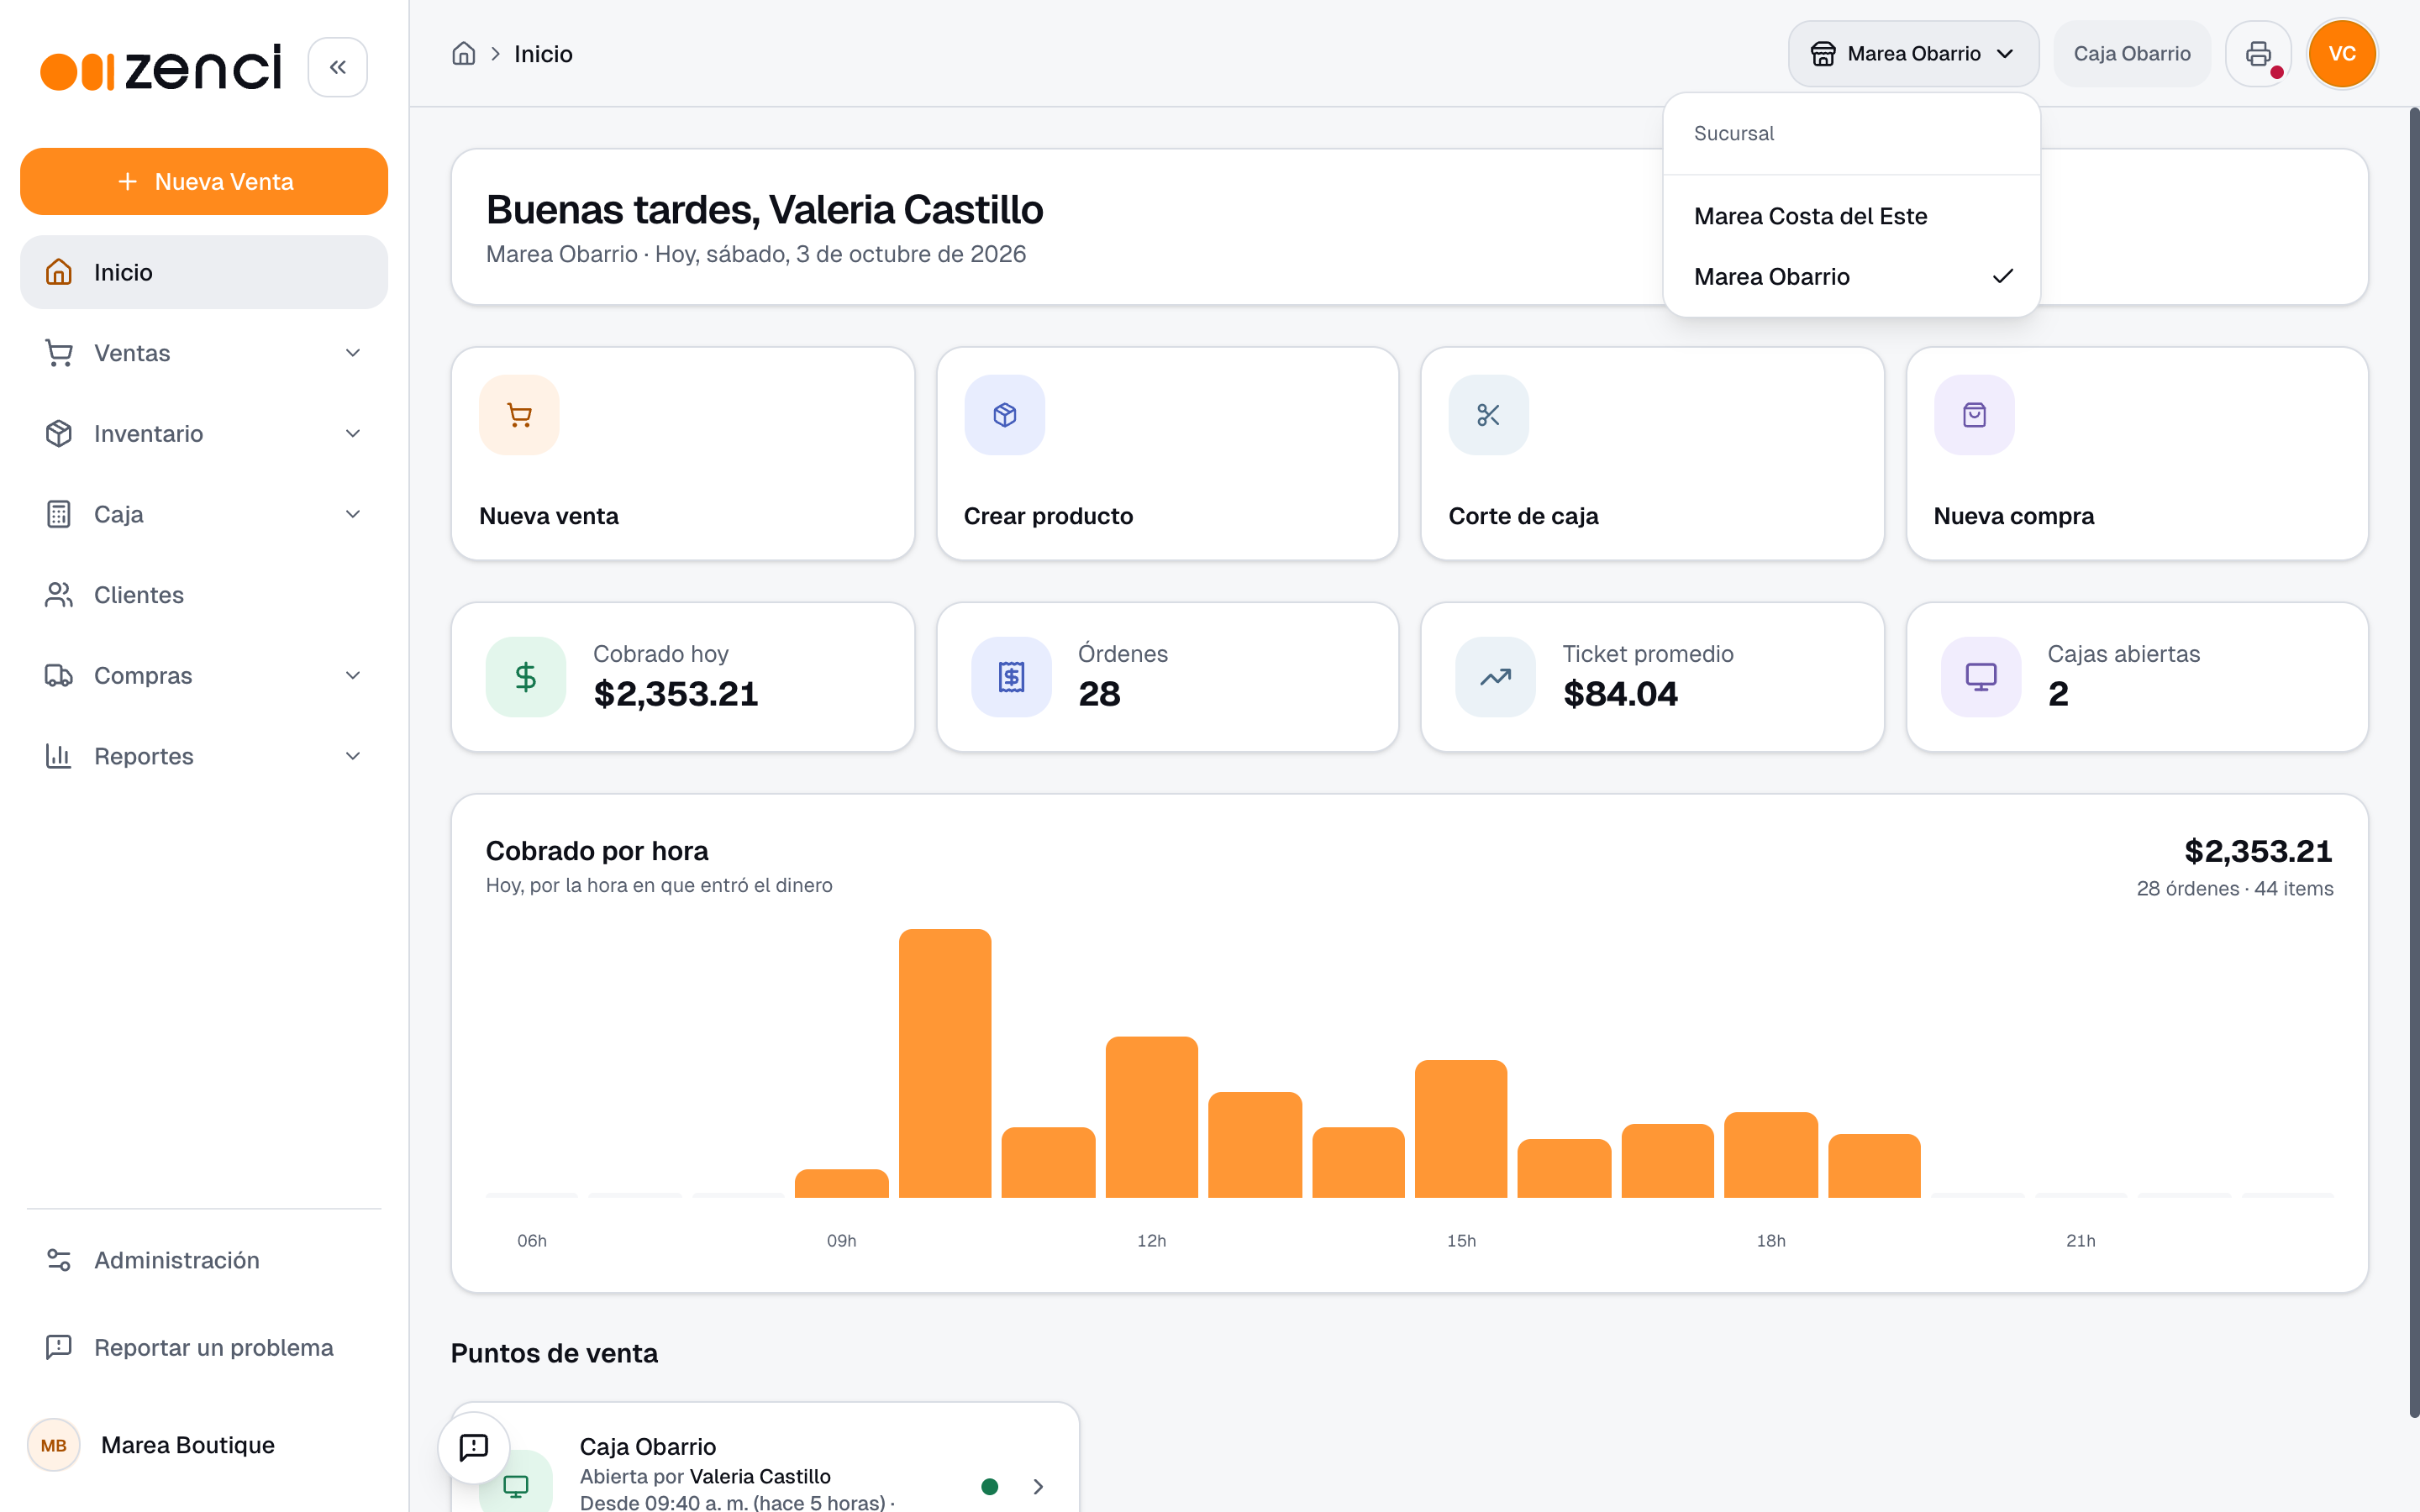Open Reportar un problema
Image resolution: width=2420 pixels, height=1512 pixels.
[204, 1347]
